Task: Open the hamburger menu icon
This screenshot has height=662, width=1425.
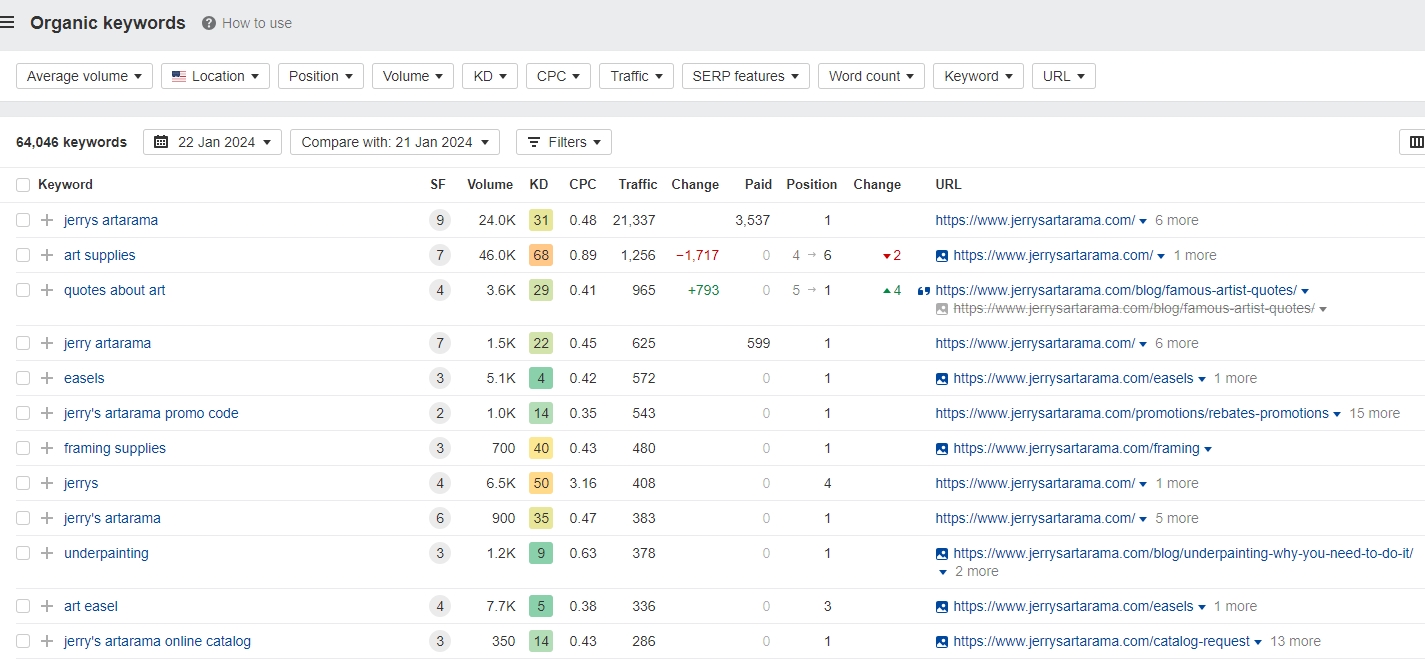Action: (x=7, y=23)
